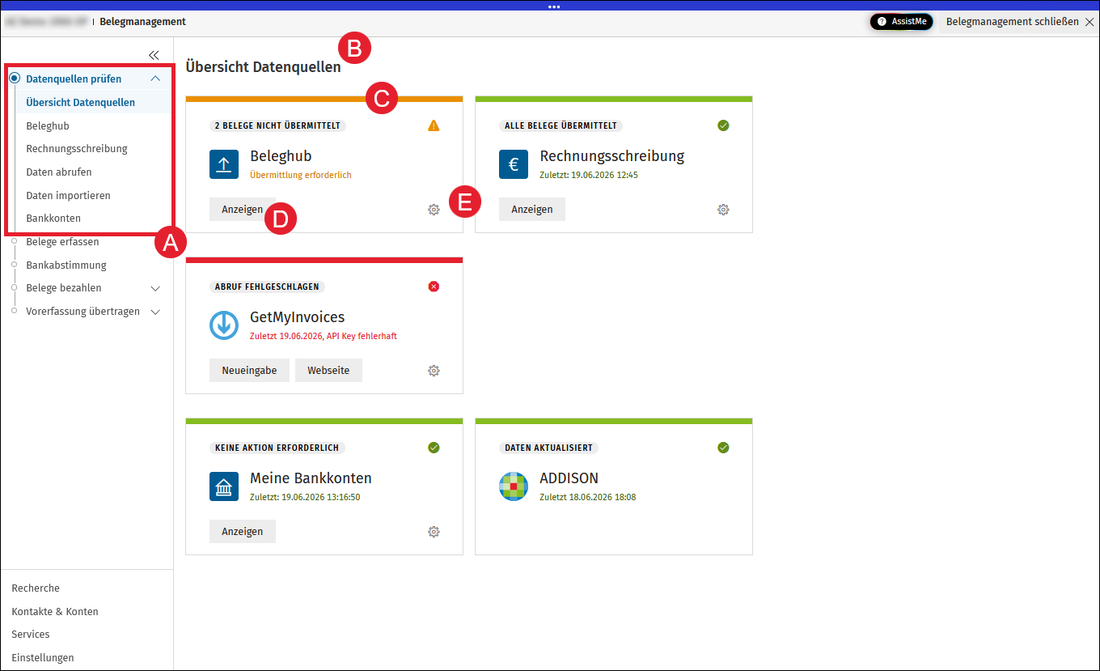Open Services in the bottom menu
This screenshot has height=671, width=1100.
[x=30, y=635]
